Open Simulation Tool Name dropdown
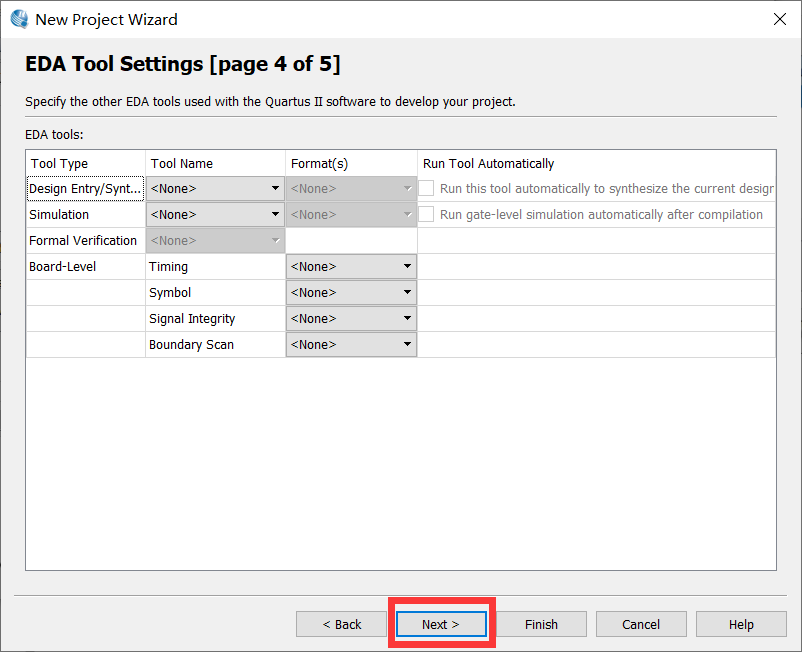This screenshot has height=652, width=802. (215, 215)
